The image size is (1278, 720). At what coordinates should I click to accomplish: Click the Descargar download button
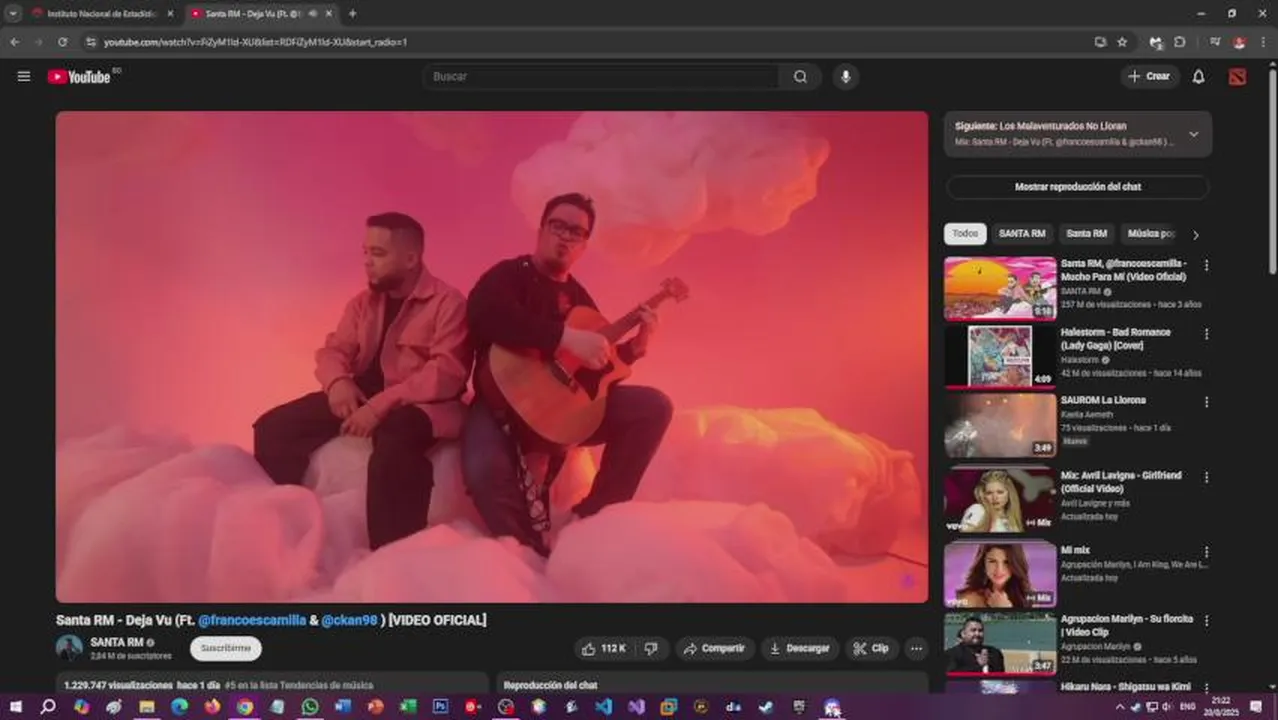click(799, 648)
